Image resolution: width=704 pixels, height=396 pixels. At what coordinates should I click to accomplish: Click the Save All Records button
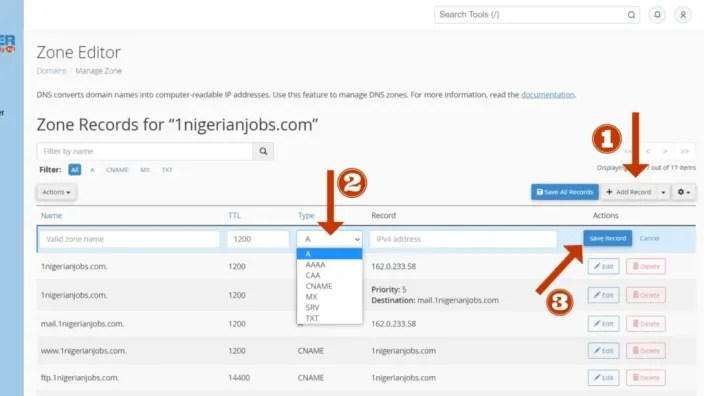click(x=565, y=192)
